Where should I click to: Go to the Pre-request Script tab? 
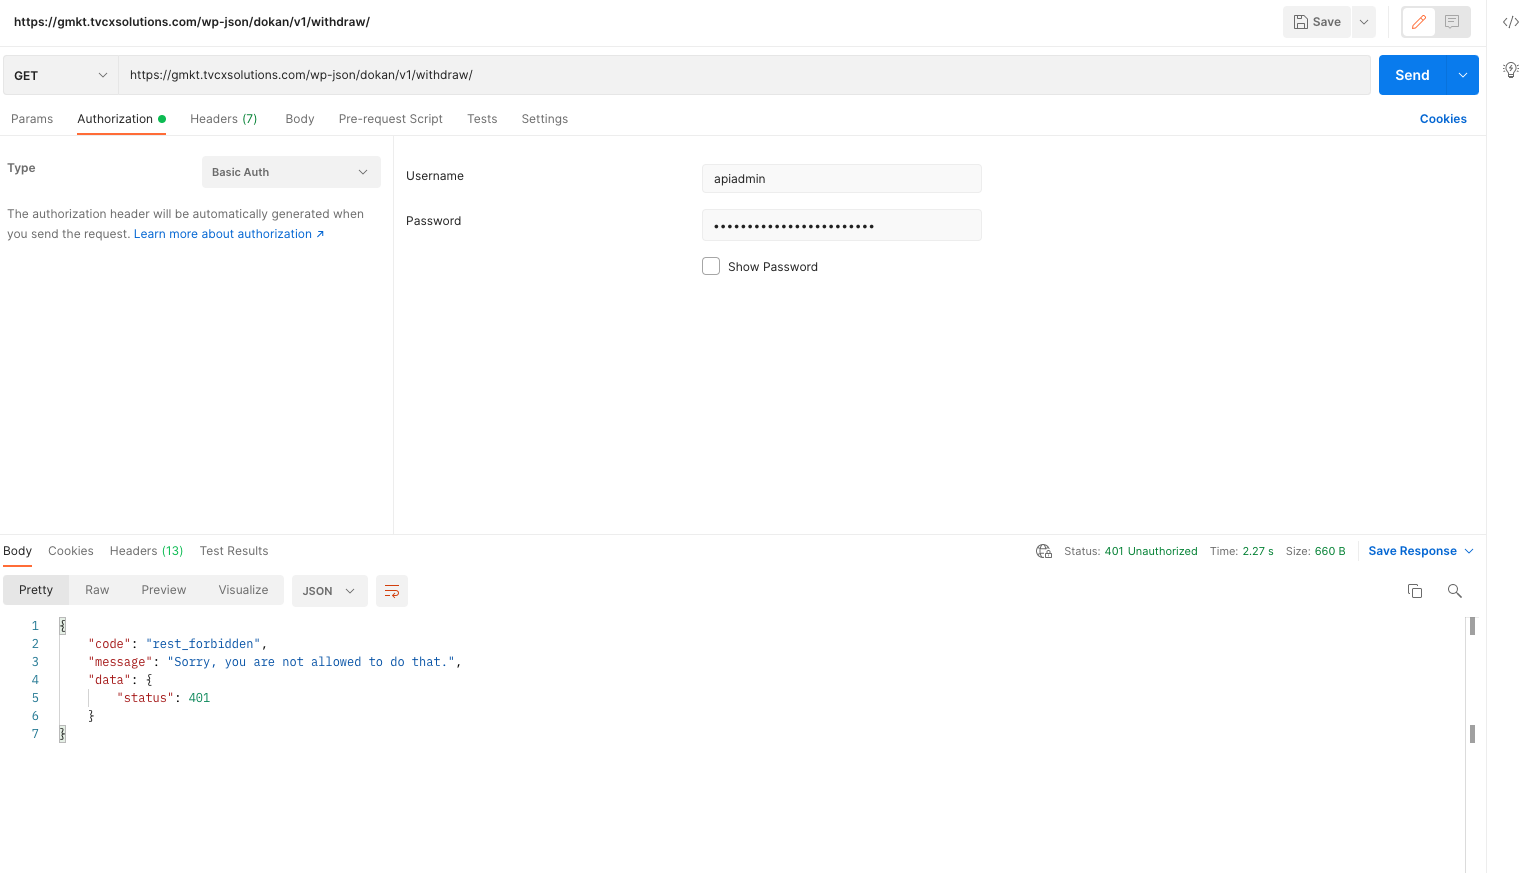point(391,119)
